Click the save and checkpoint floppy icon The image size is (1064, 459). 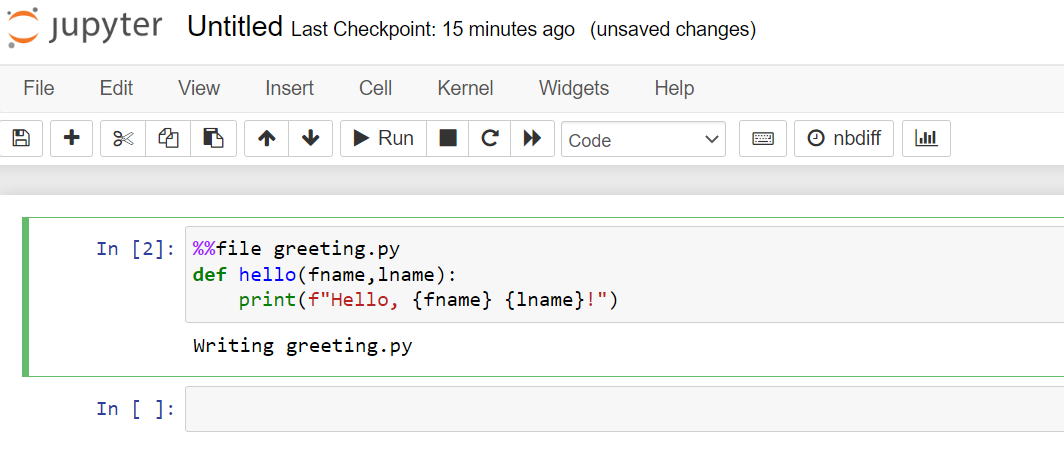[x=22, y=139]
